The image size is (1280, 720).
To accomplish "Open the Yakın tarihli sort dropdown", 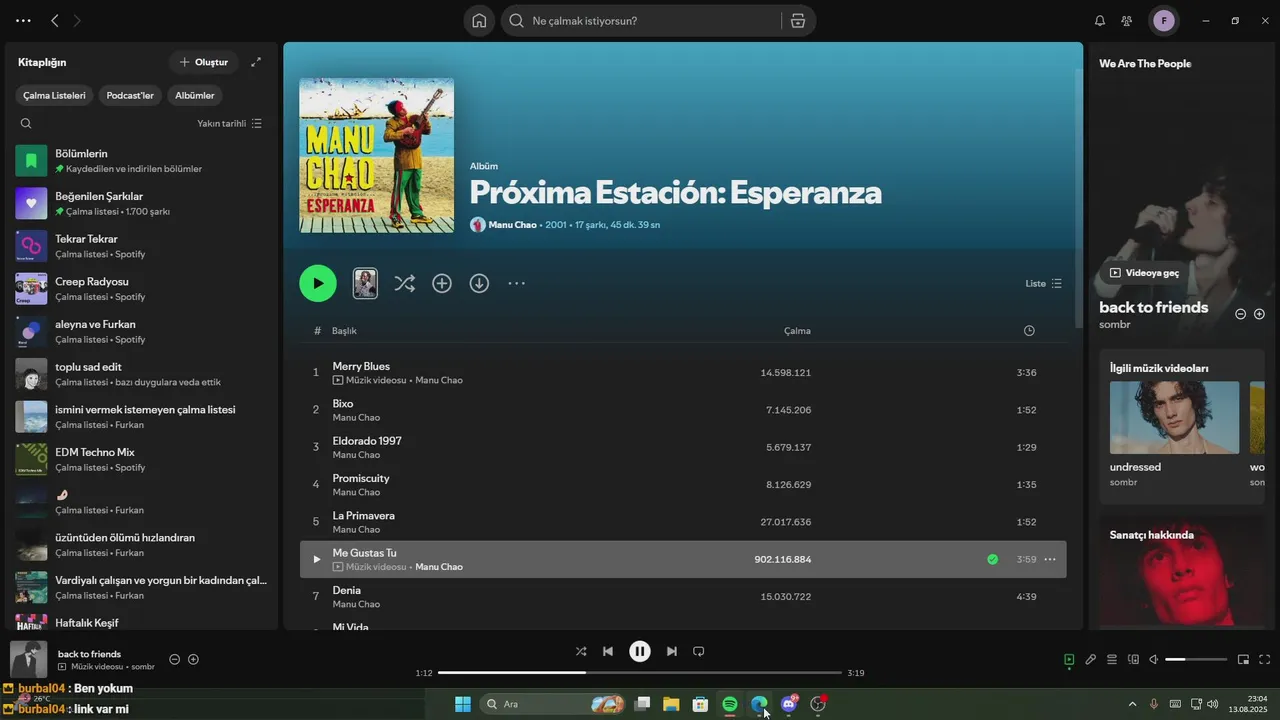I will [x=229, y=124].
